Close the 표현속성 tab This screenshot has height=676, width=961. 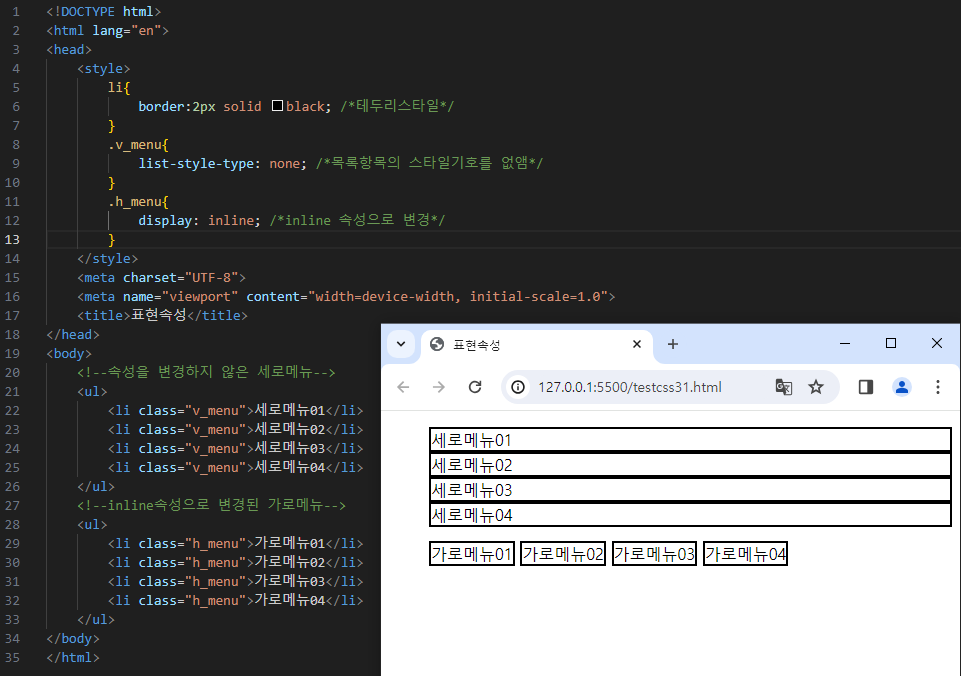click(x=637, y=344)
